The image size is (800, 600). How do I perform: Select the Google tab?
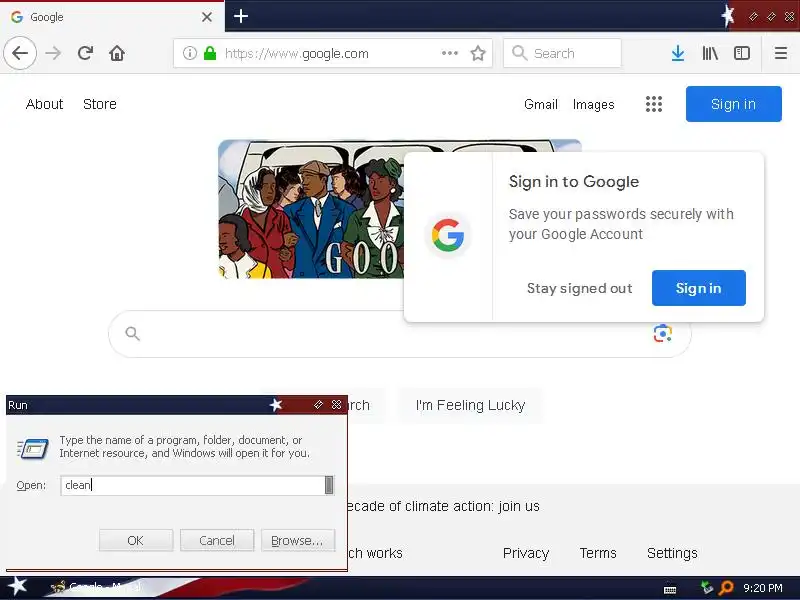(112, 17)
